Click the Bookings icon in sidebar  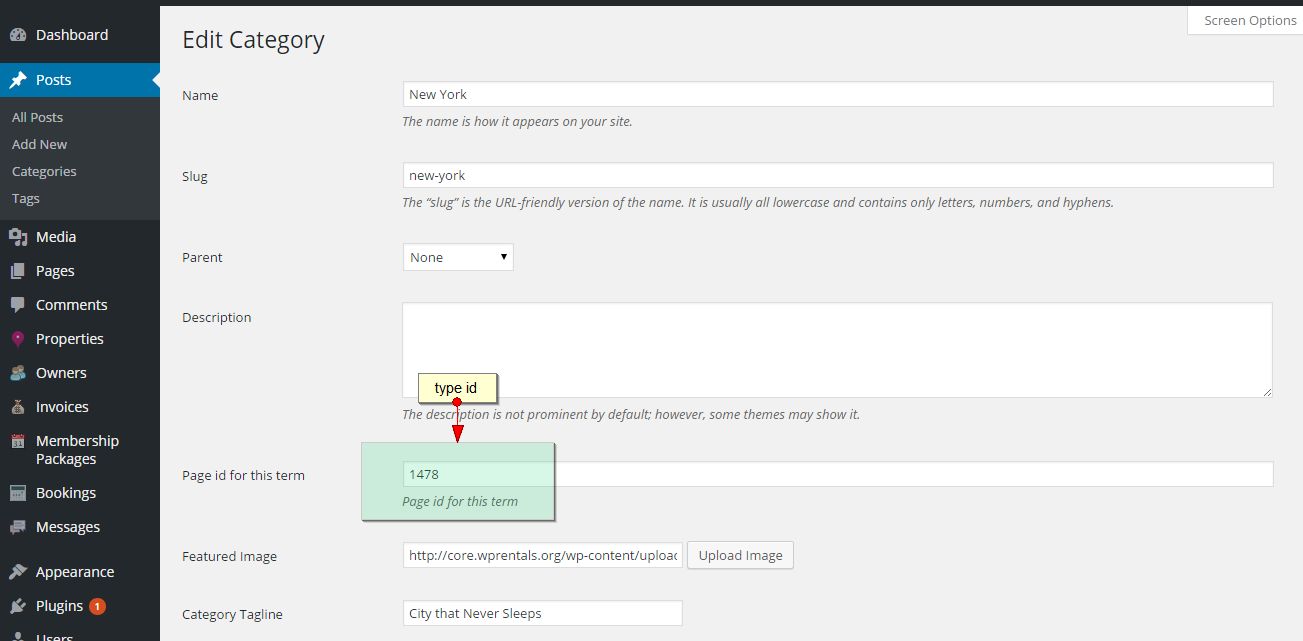point(18,493)
